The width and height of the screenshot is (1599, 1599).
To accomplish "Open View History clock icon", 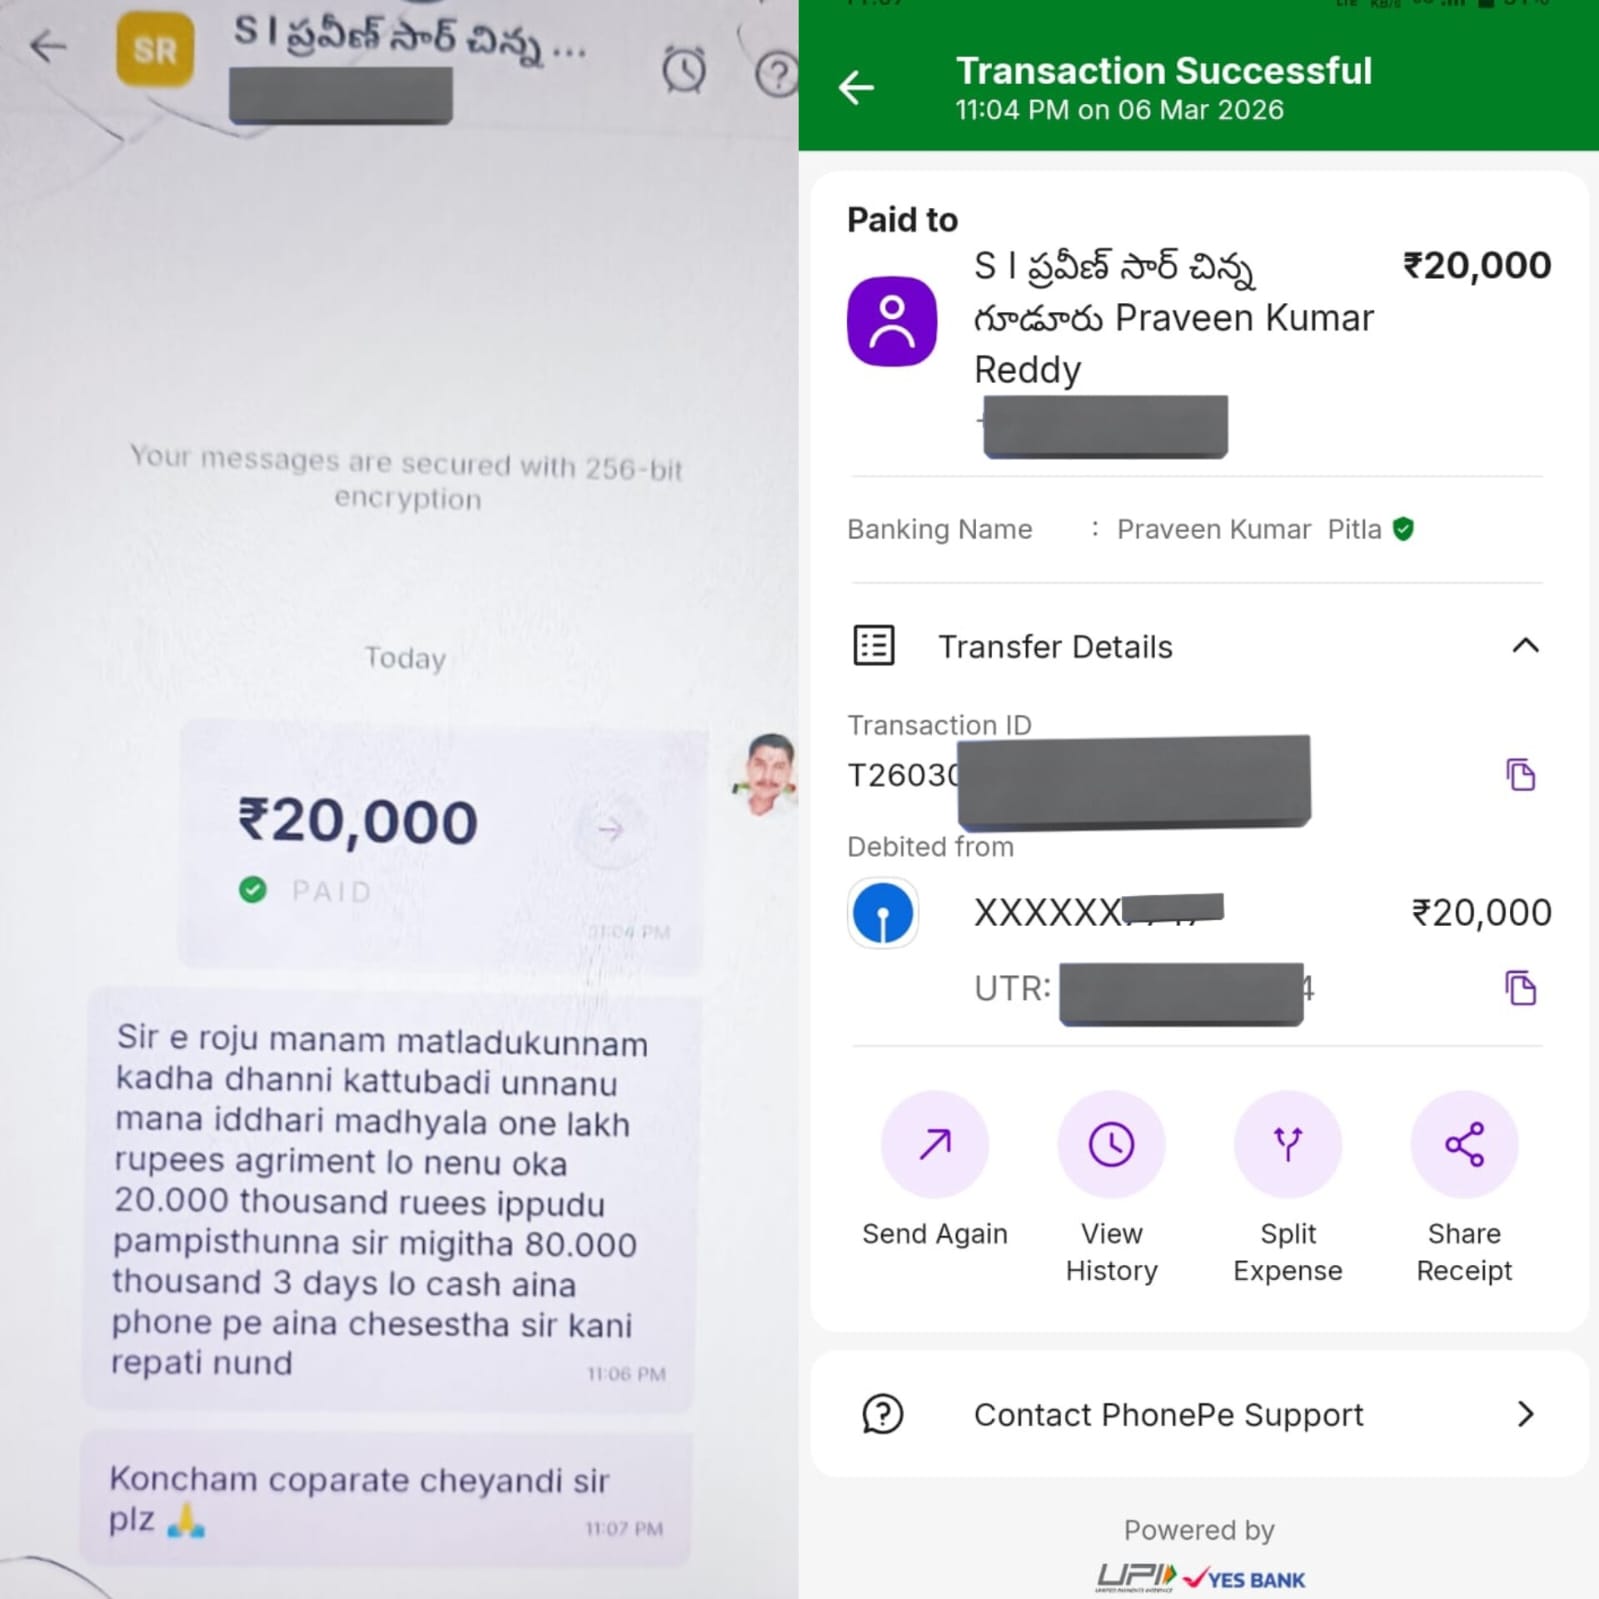I will pyautogui.click(x=1111, y=1144).
